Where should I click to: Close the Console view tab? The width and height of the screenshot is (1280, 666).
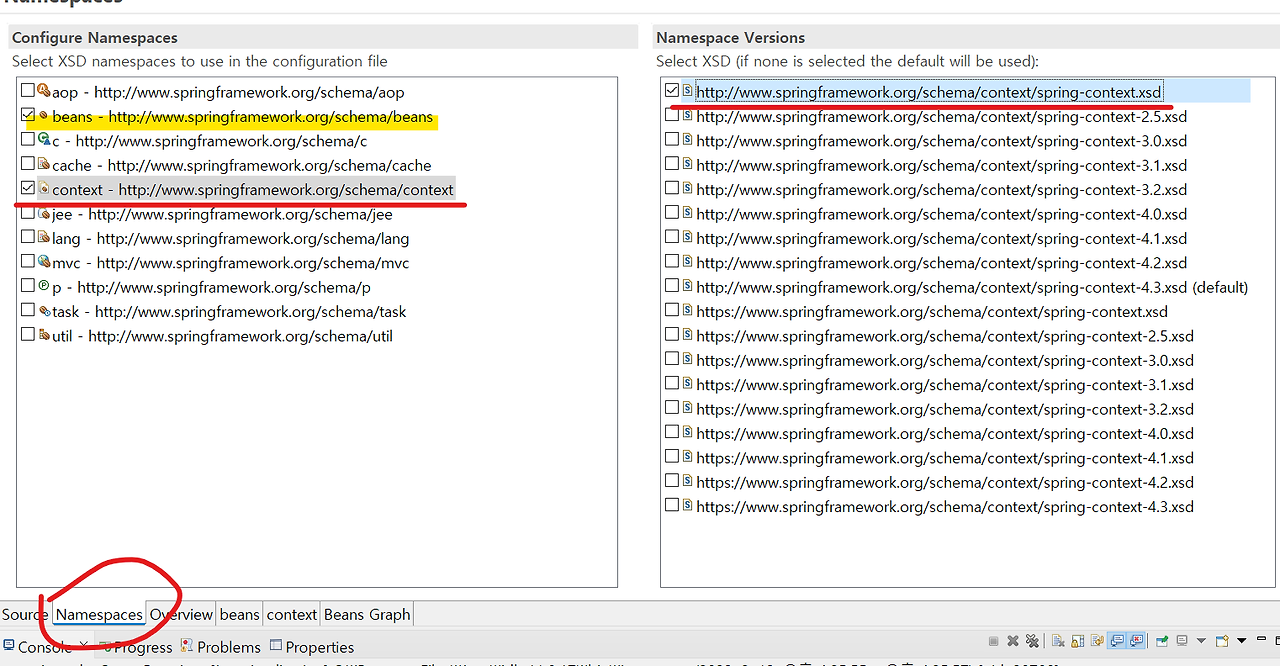tap(84, 646)
